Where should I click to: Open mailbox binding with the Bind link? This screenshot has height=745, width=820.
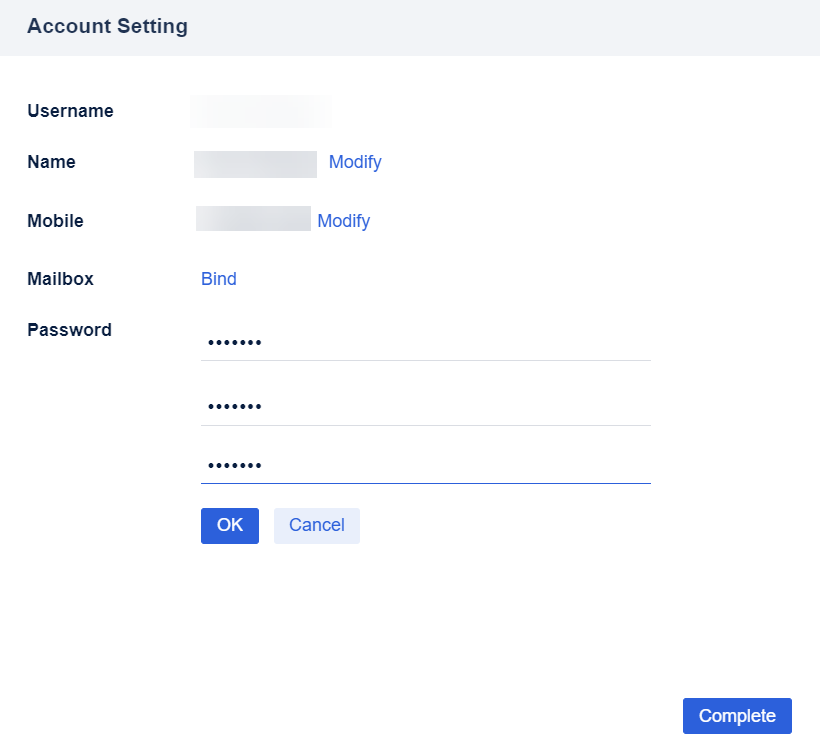point(218,279)
